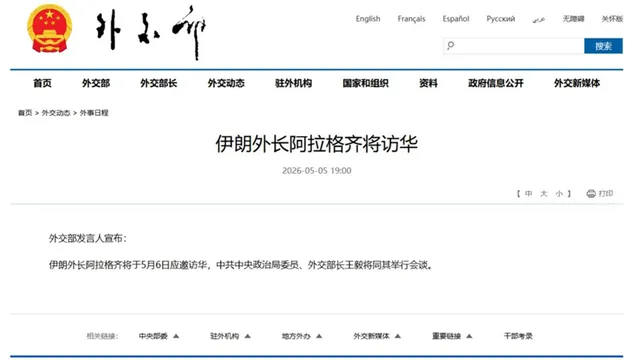Switch to English language version

point(368,19)
